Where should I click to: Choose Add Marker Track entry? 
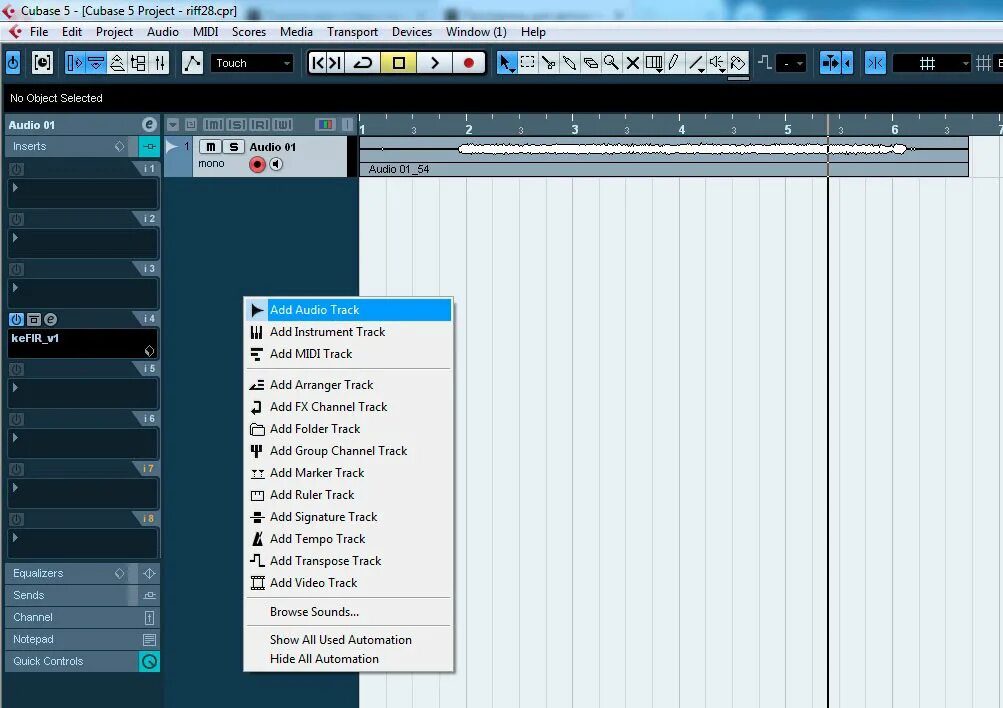click(349, 473)
